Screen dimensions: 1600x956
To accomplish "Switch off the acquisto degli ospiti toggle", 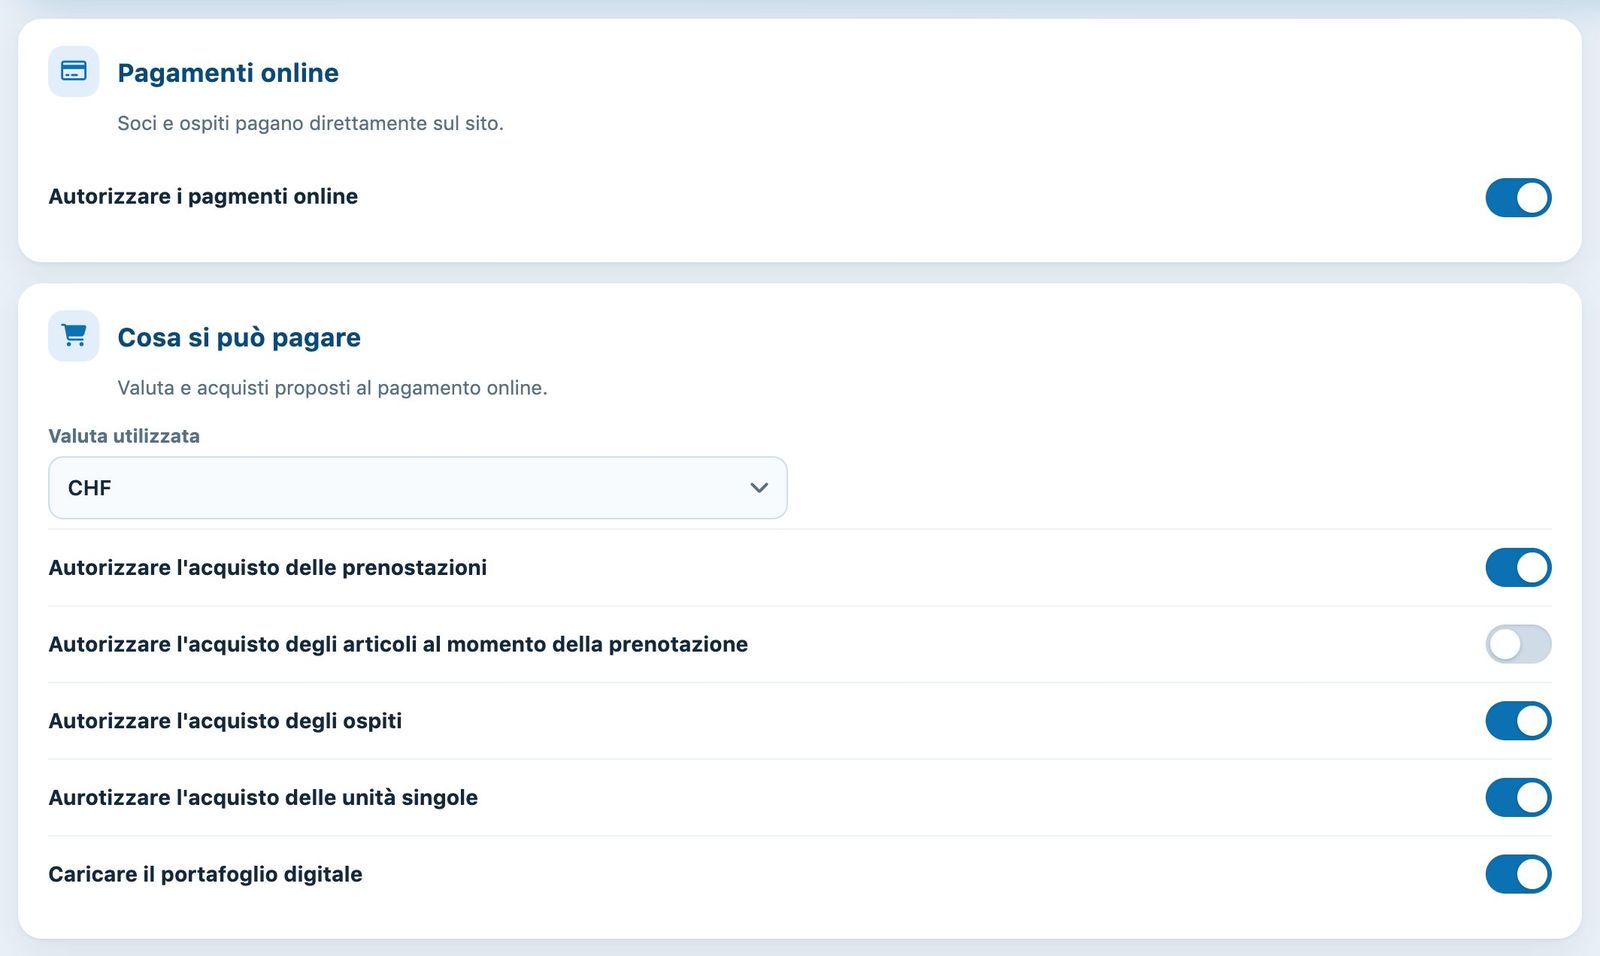I will 1518,721.
